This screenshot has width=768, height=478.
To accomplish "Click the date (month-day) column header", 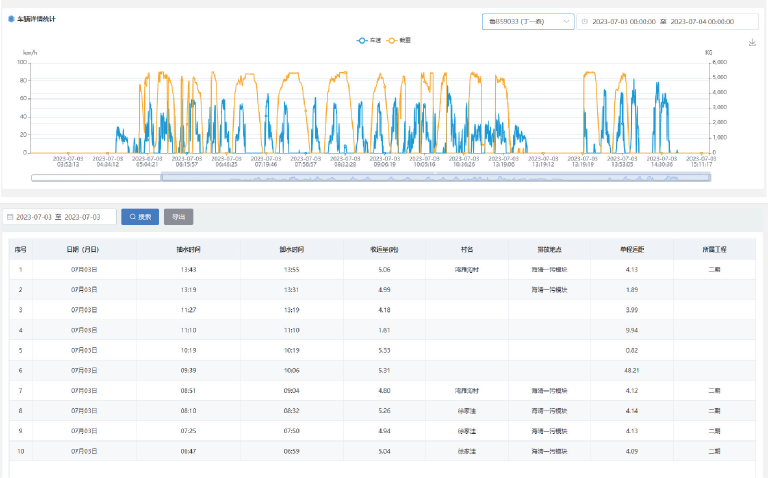I will coord(83,249).
